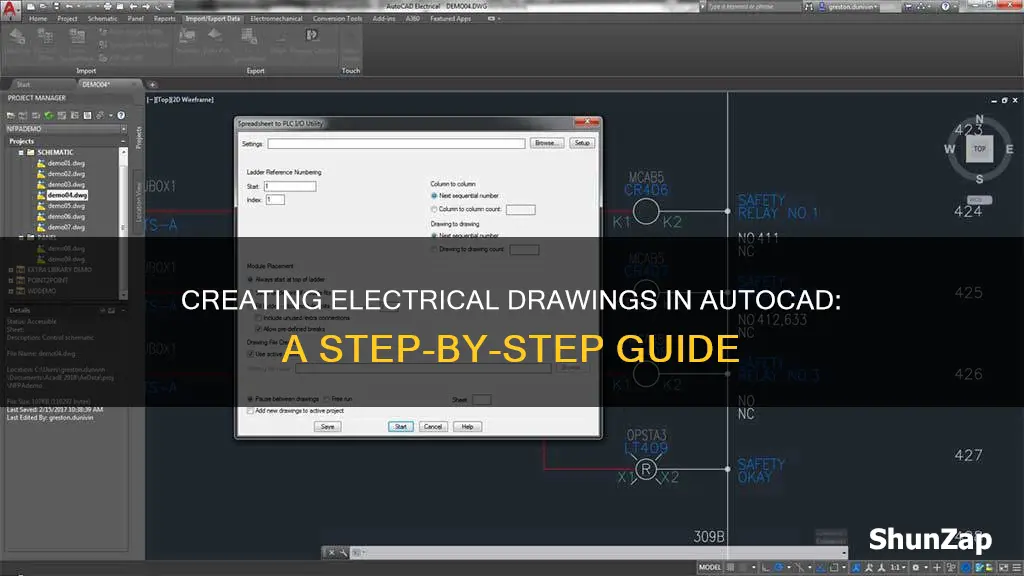Image resolution: width=1024 pixels, height=576 pixels.
Task: Open the Electromechanical ribbon tab
Action: (x=277, y=19)
